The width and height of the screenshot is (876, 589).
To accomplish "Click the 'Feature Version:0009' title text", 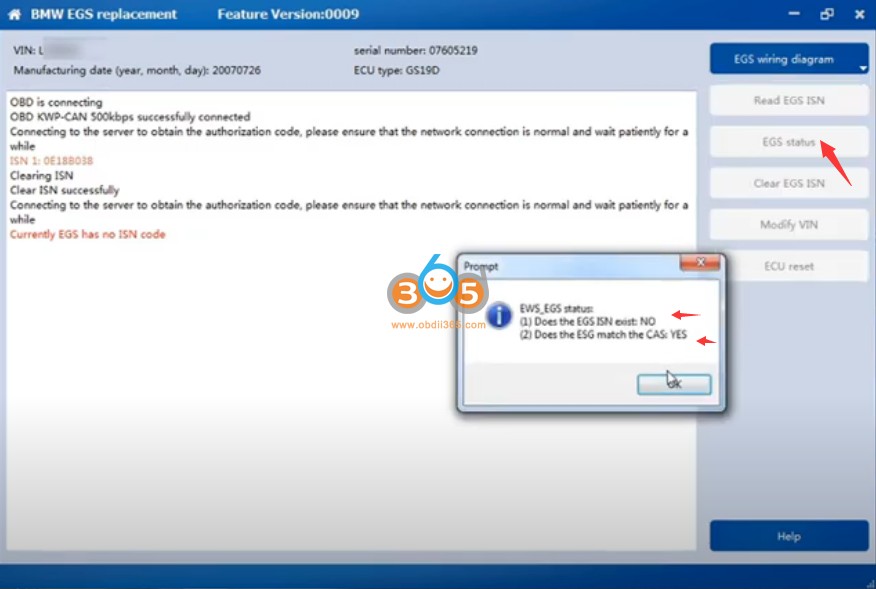I will pyautogui.click(x=288, y=14).
